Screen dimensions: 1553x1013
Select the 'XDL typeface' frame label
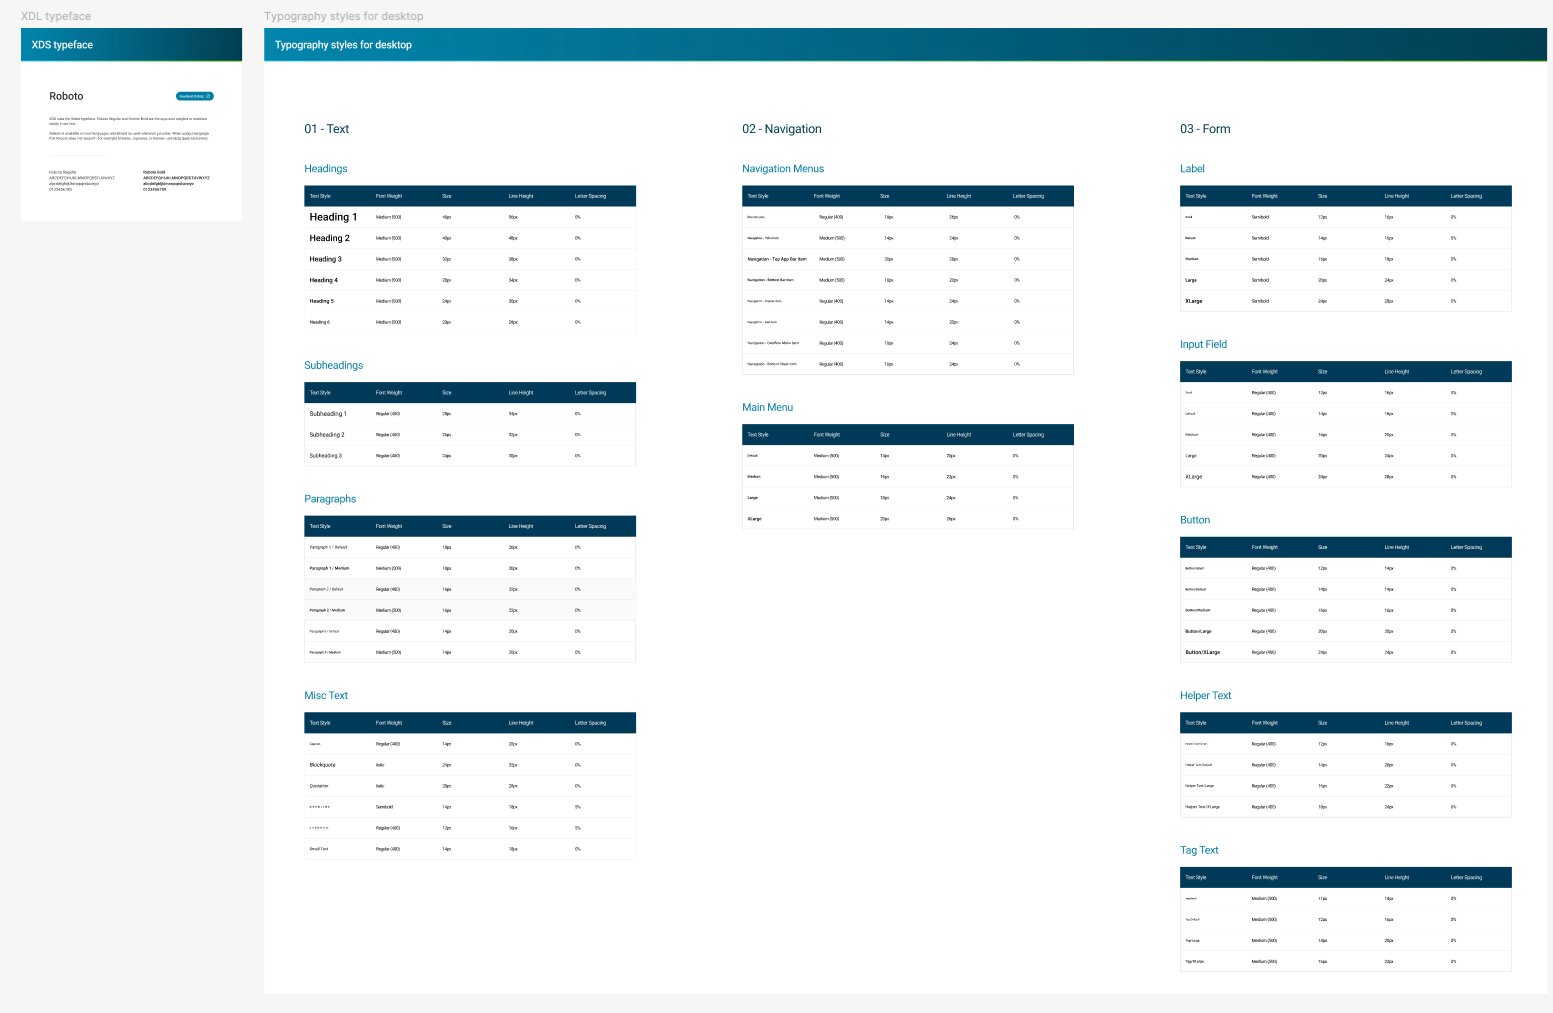pyautogui.click(x=56, y=16)
